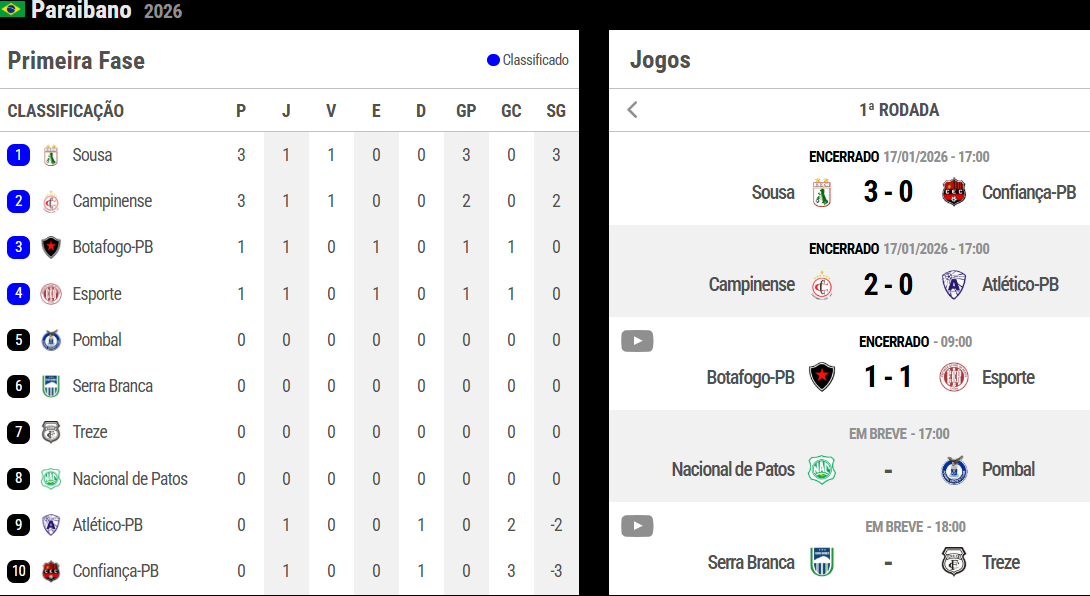Click the Confiança-PB crest in Sousa match
The image size is (1090, 596).
(955, 192)
